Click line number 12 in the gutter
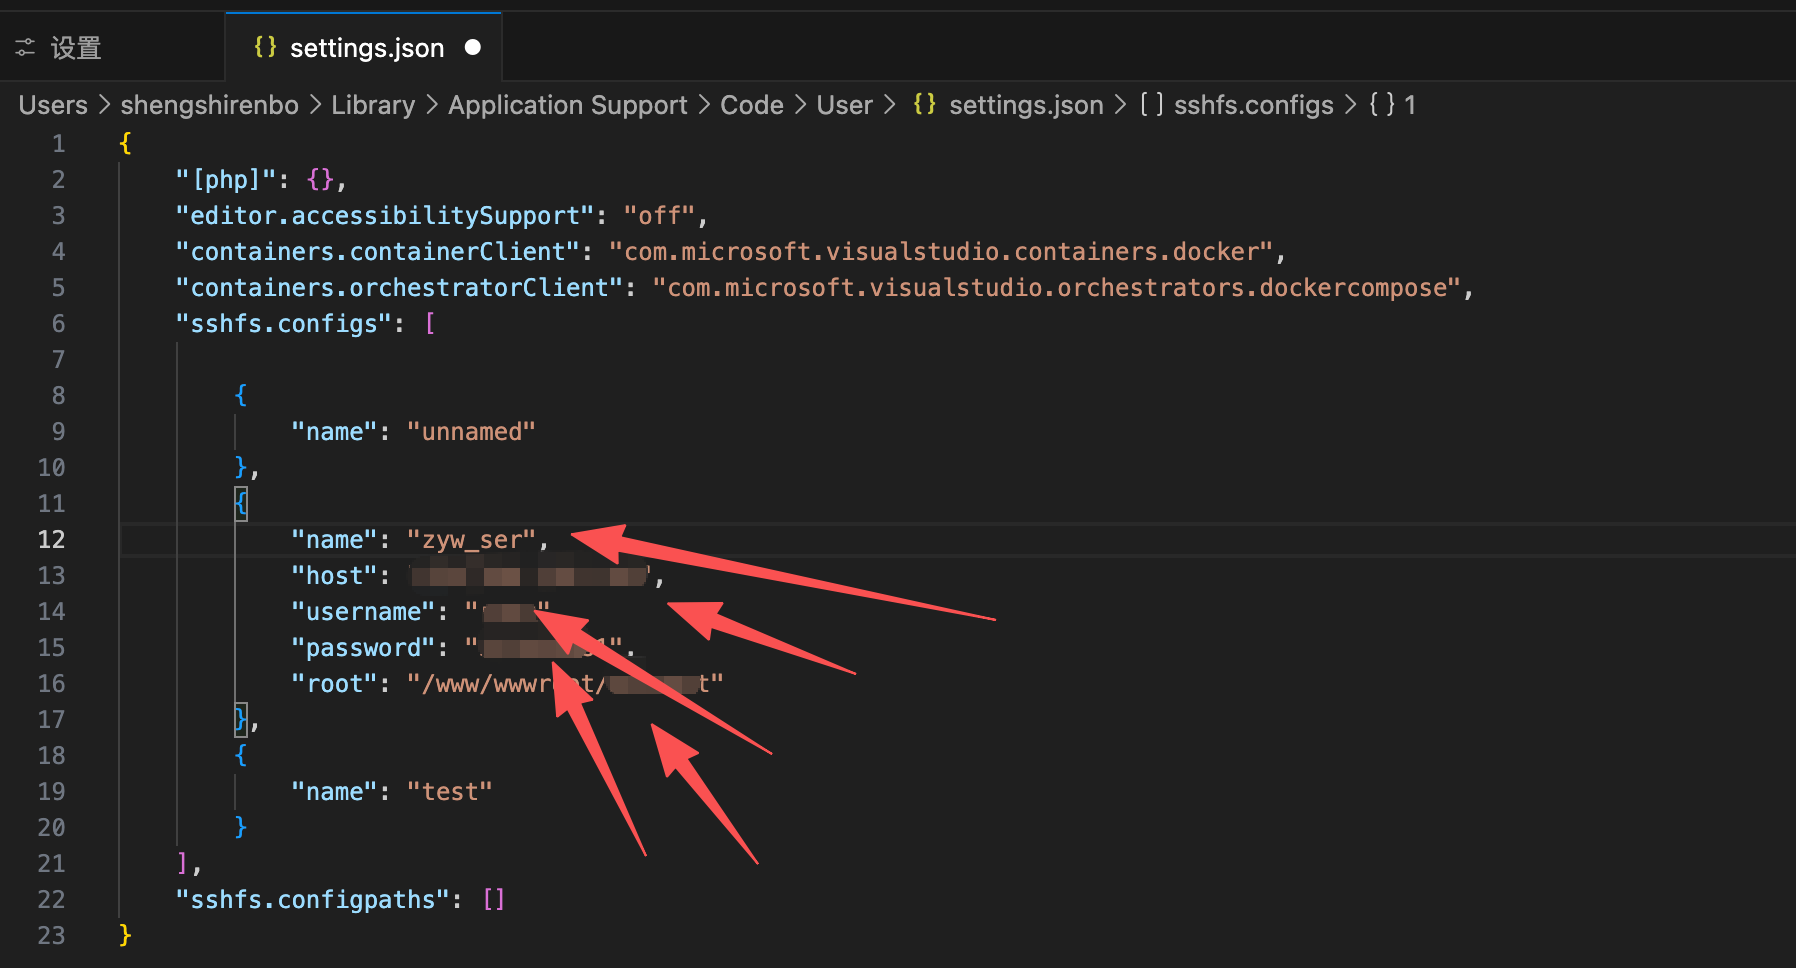Viewport: 1796px width, 968px height. [51, 540]
